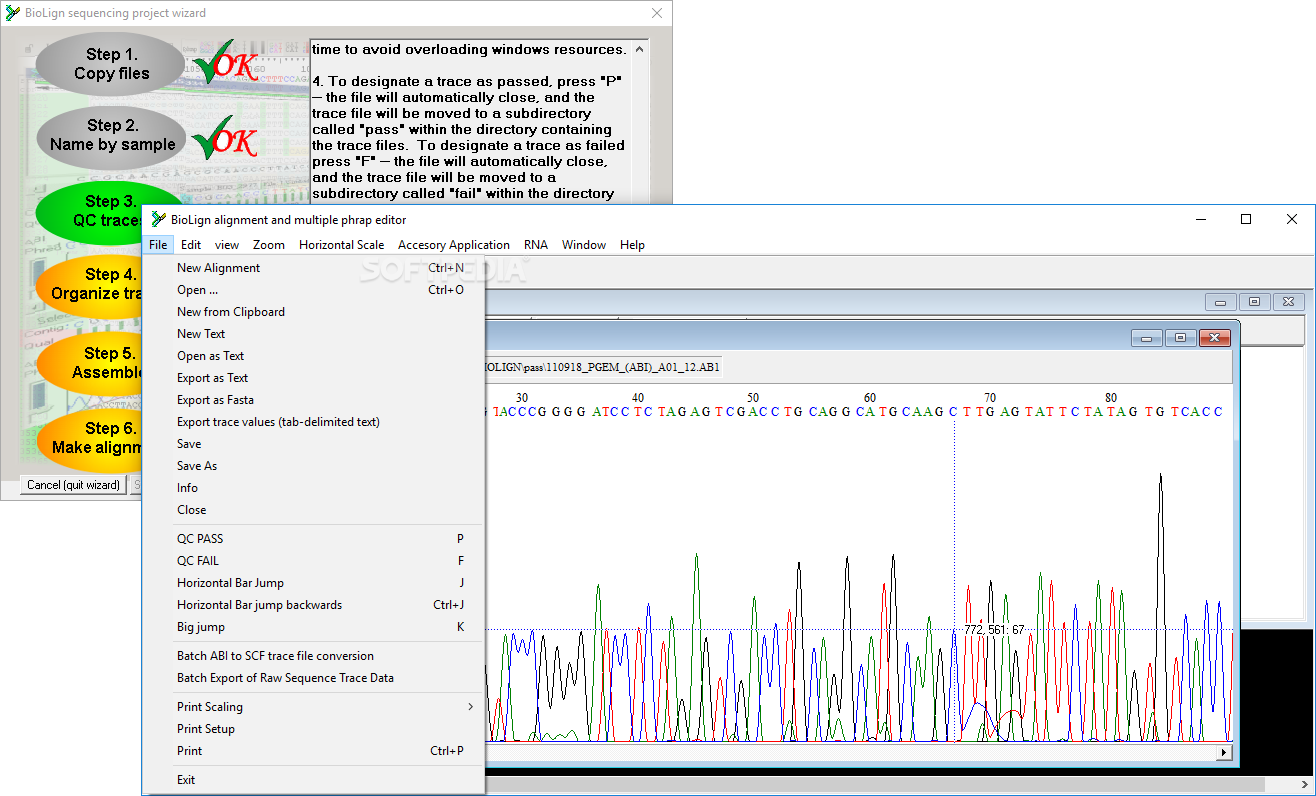Select QC PASS menu entry
Image resolution: width=1316 pixels, height=796 pixels.
[x=314, y=539]
